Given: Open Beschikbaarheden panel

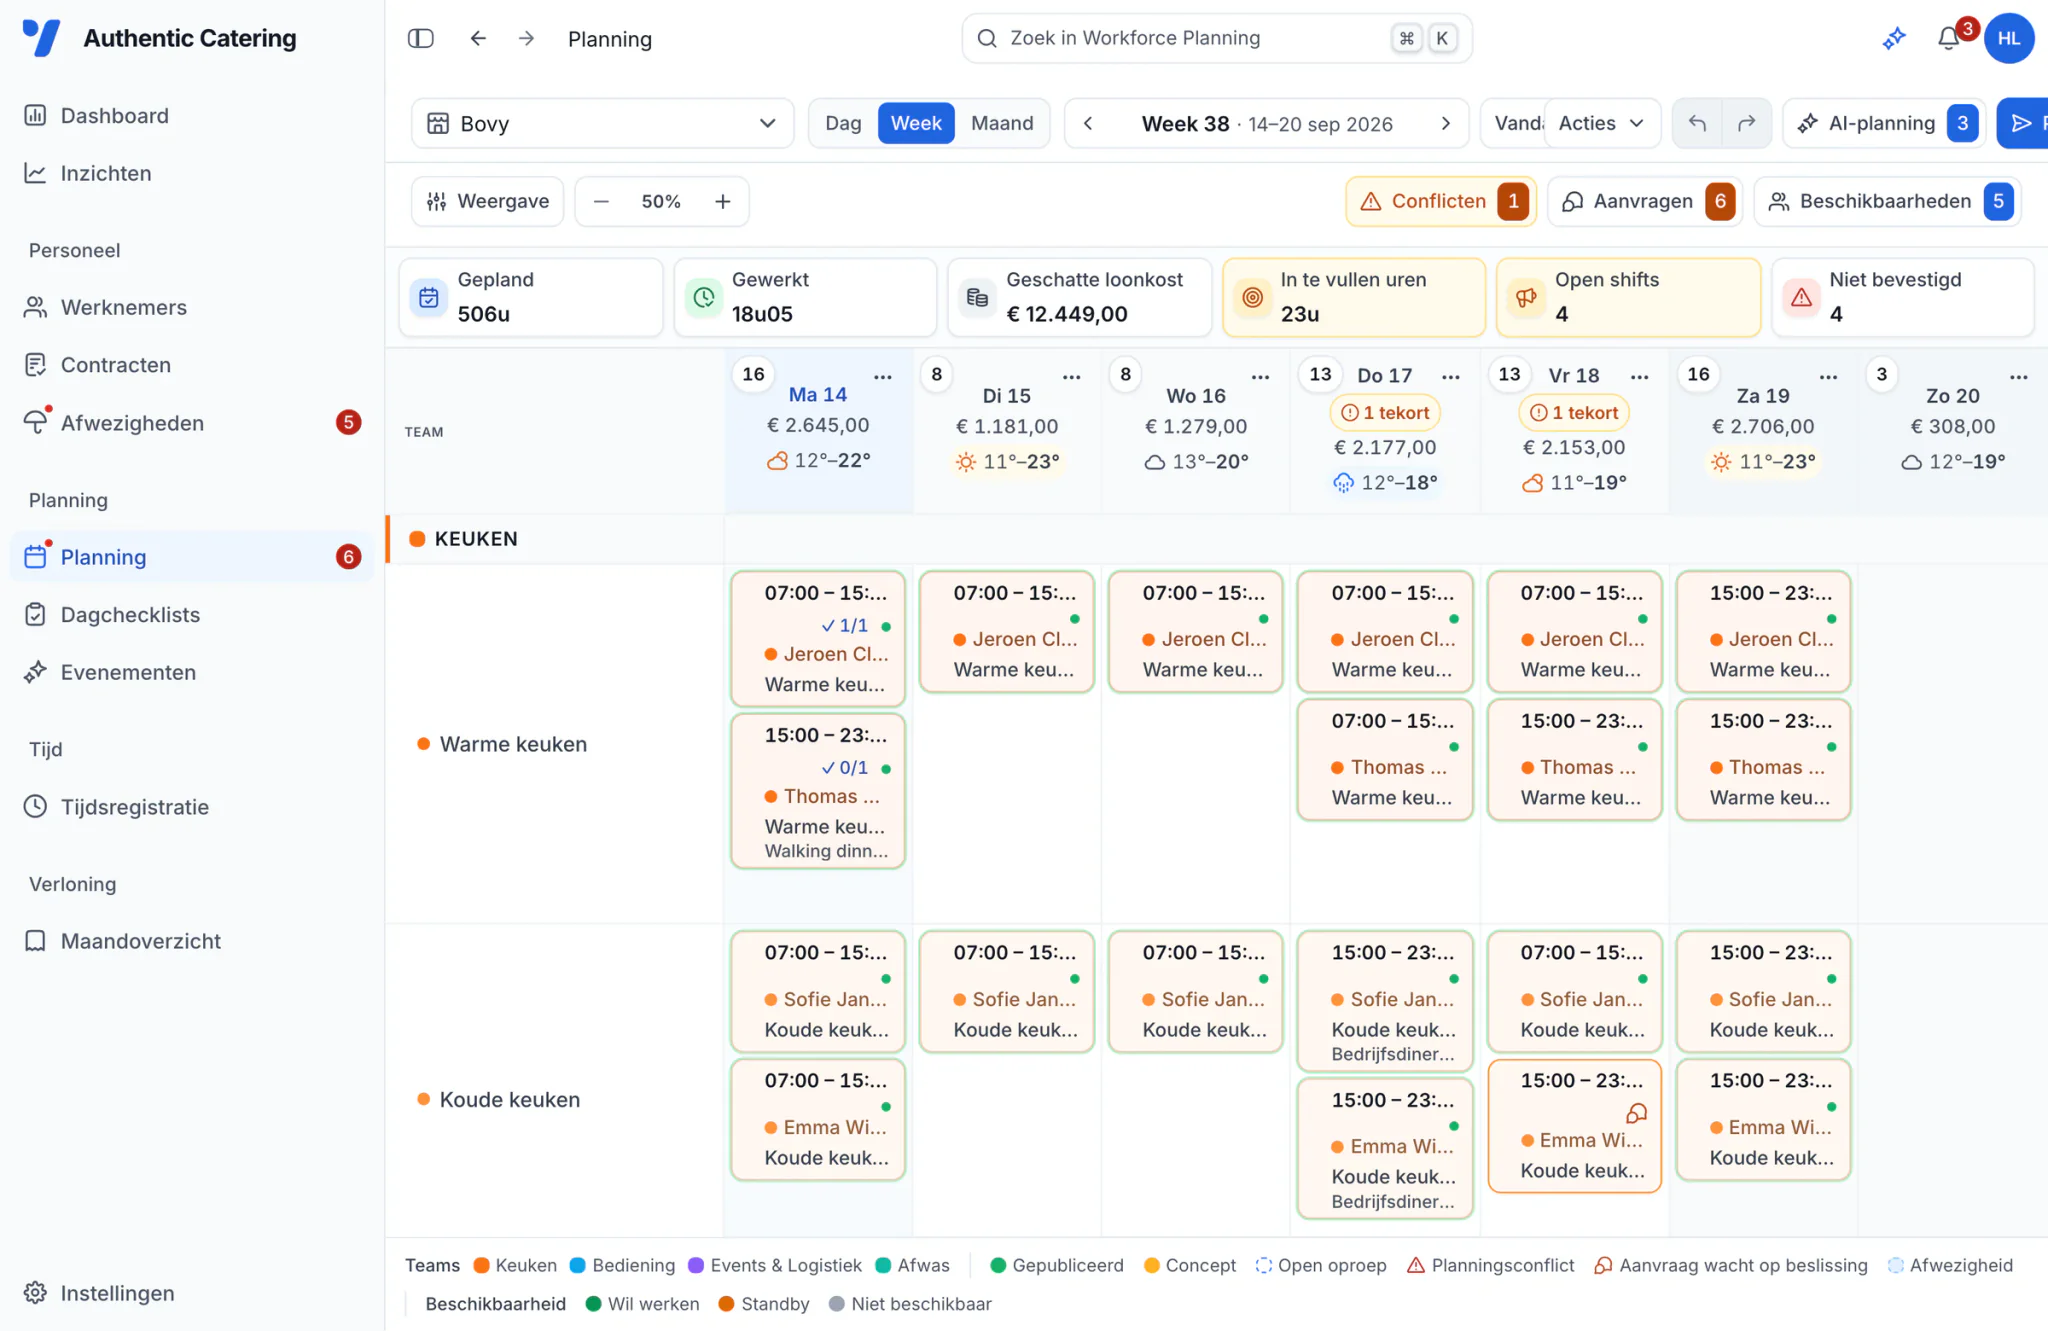Looking at the screenshot, I should (1888, 201).
